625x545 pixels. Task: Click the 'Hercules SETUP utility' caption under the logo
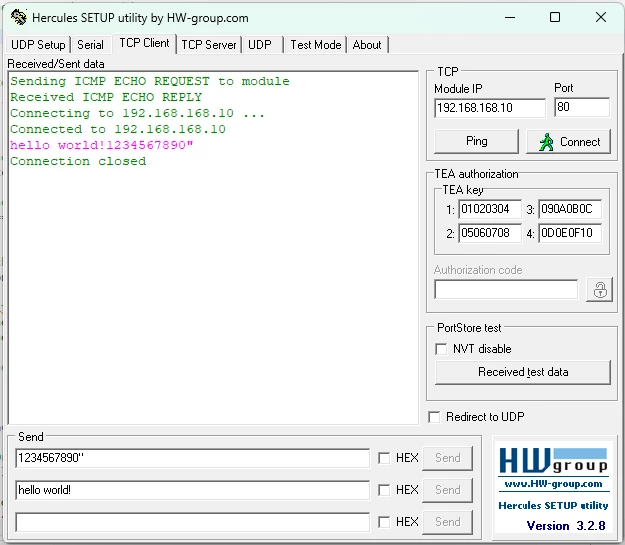click(553, 506)
